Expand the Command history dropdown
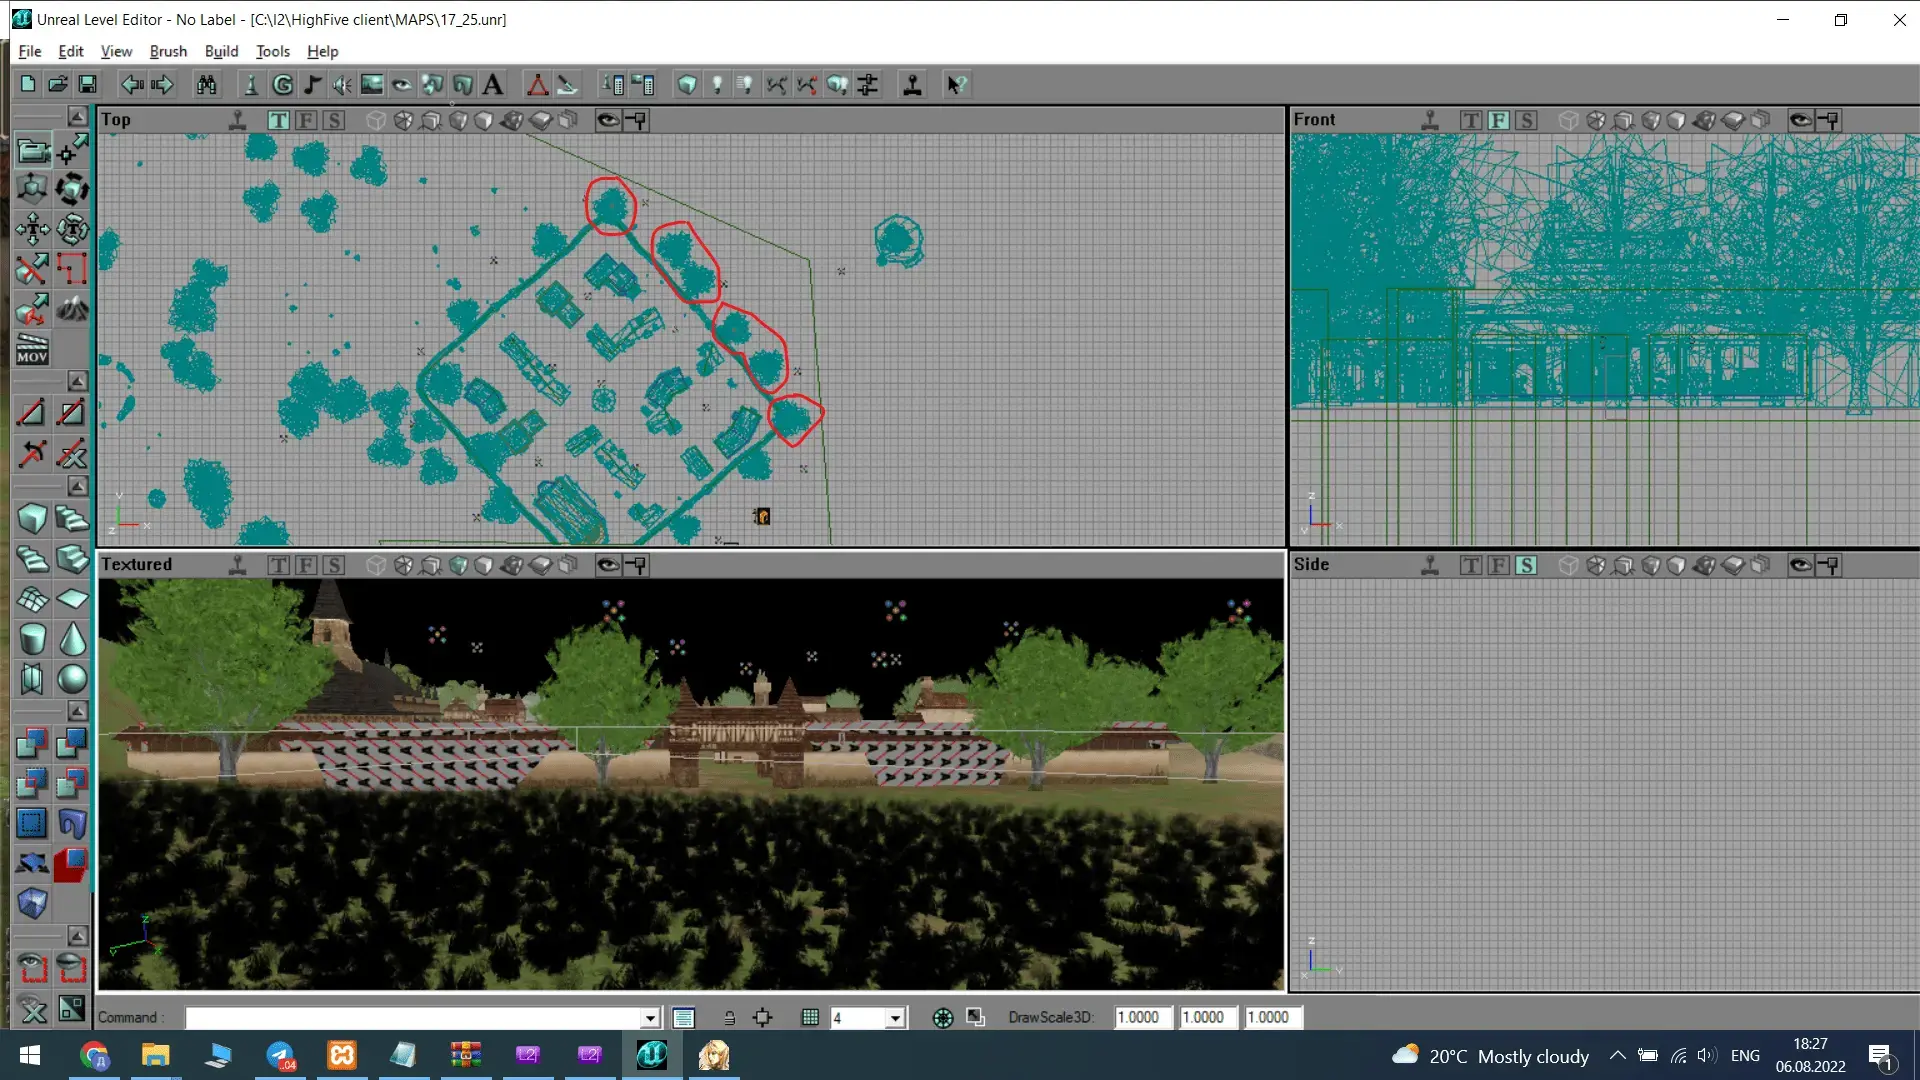 tap(650, 1018)
